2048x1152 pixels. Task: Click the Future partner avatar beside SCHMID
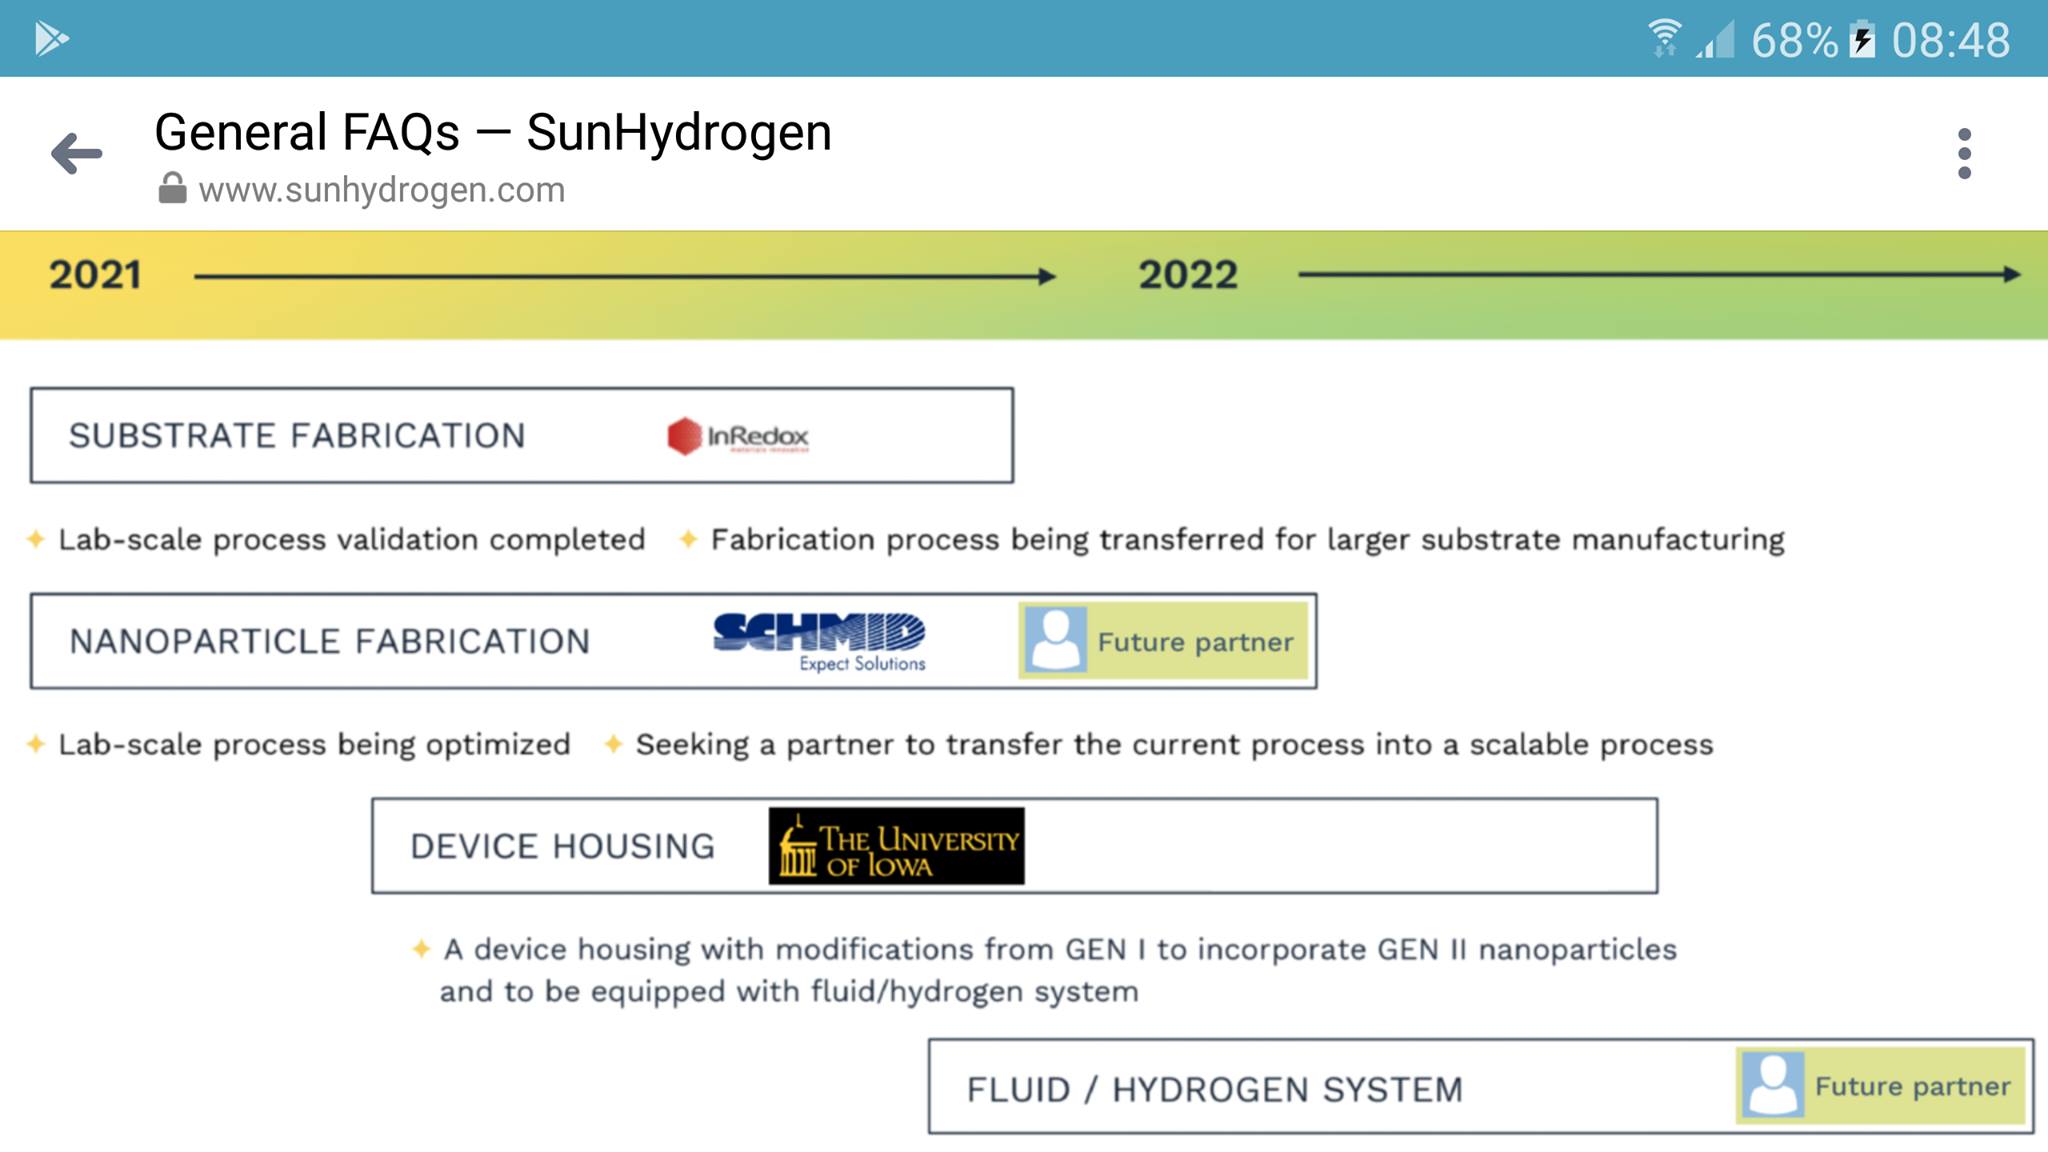(x=1055, y=640)
